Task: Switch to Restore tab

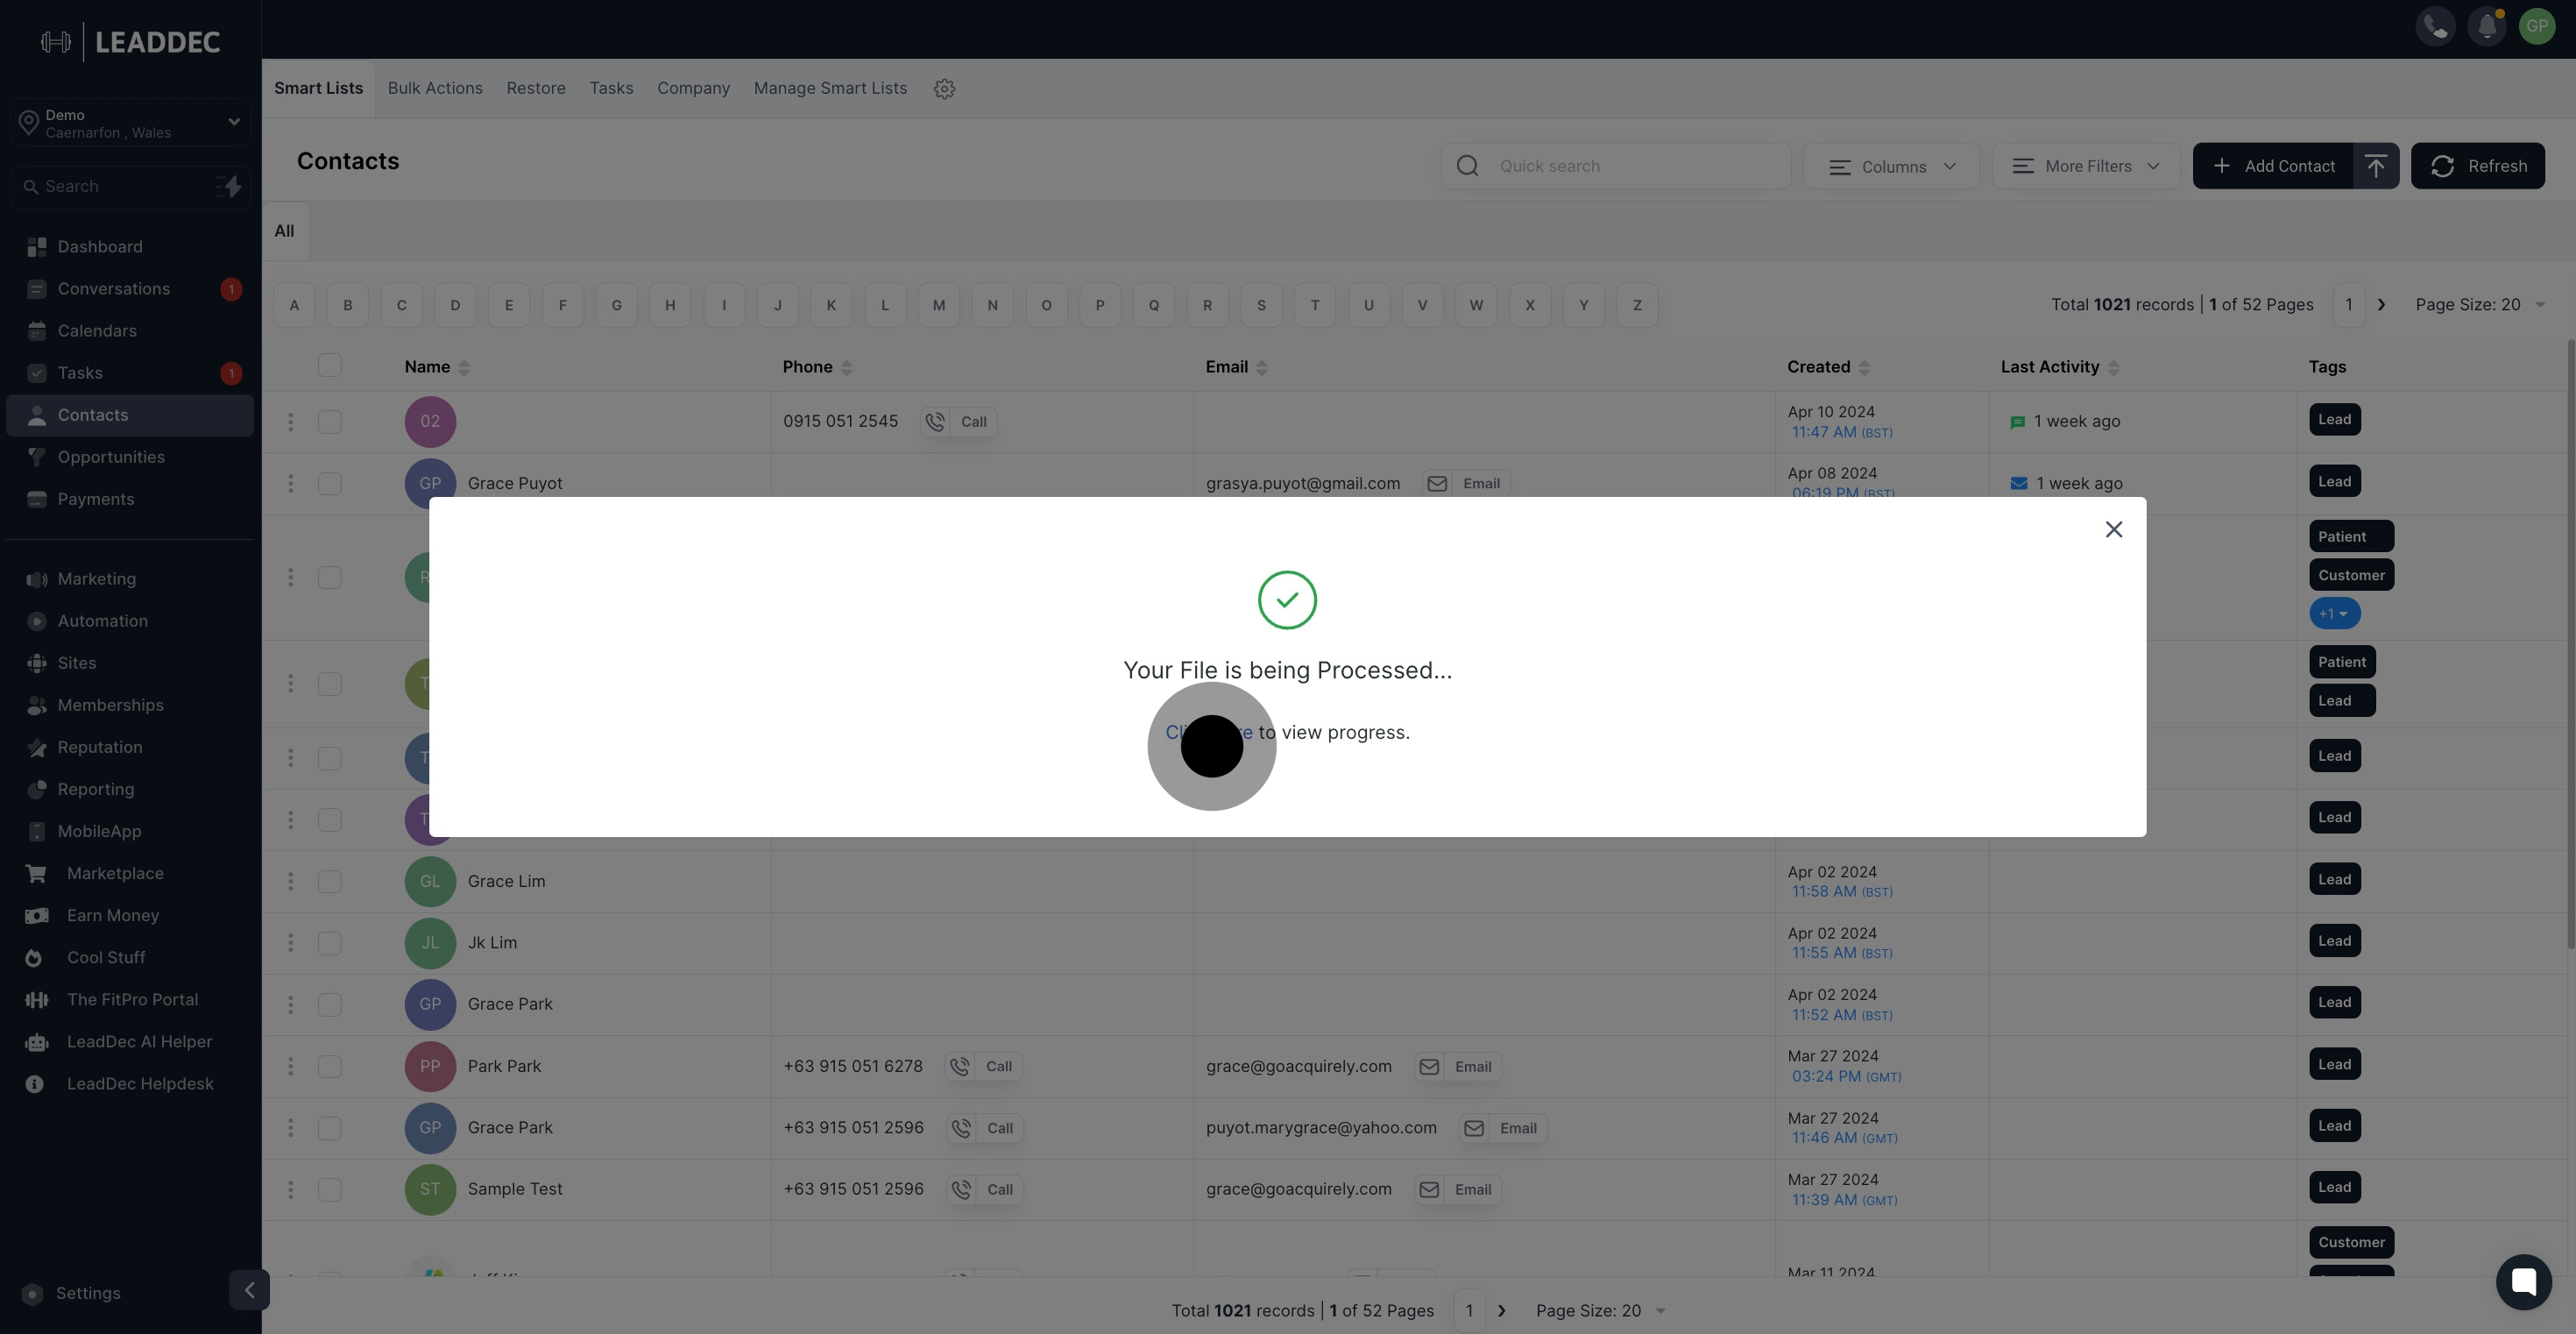Action: tap(536, 88)
